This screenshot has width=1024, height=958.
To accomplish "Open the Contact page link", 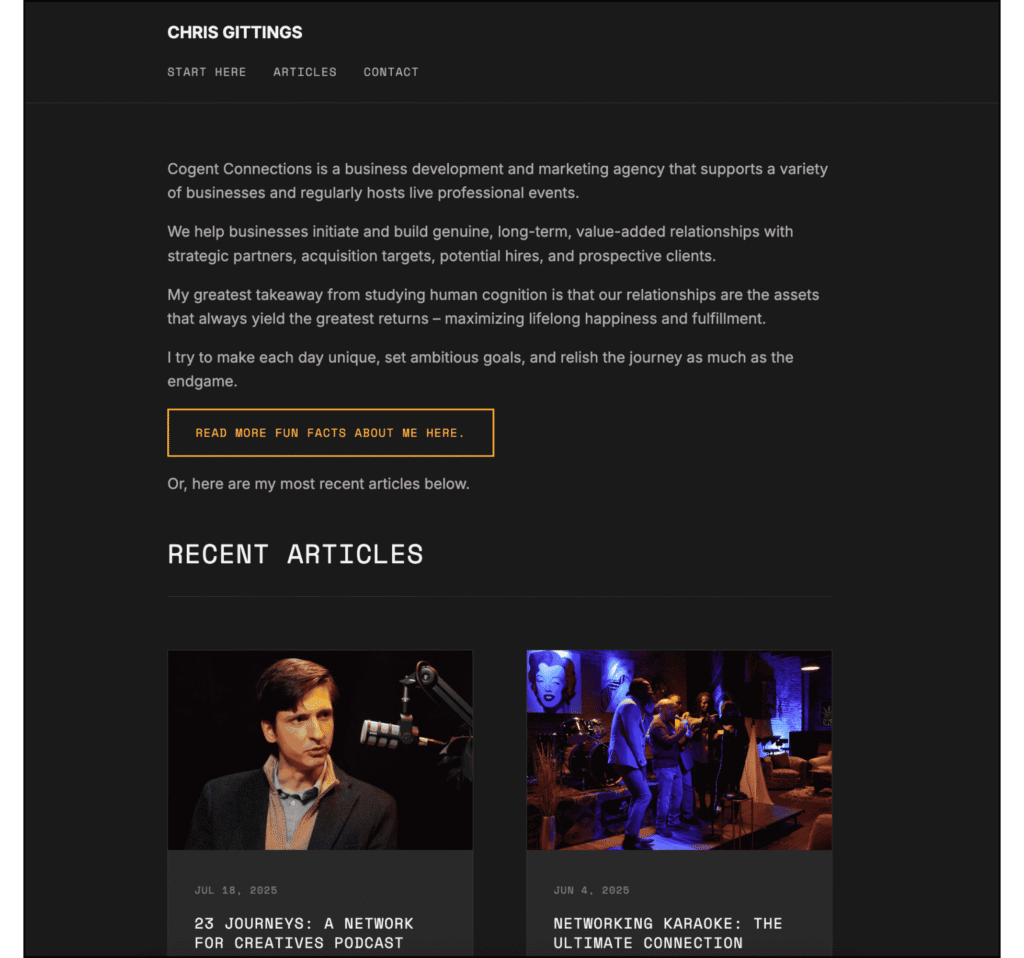I will [x=391, y=72].
